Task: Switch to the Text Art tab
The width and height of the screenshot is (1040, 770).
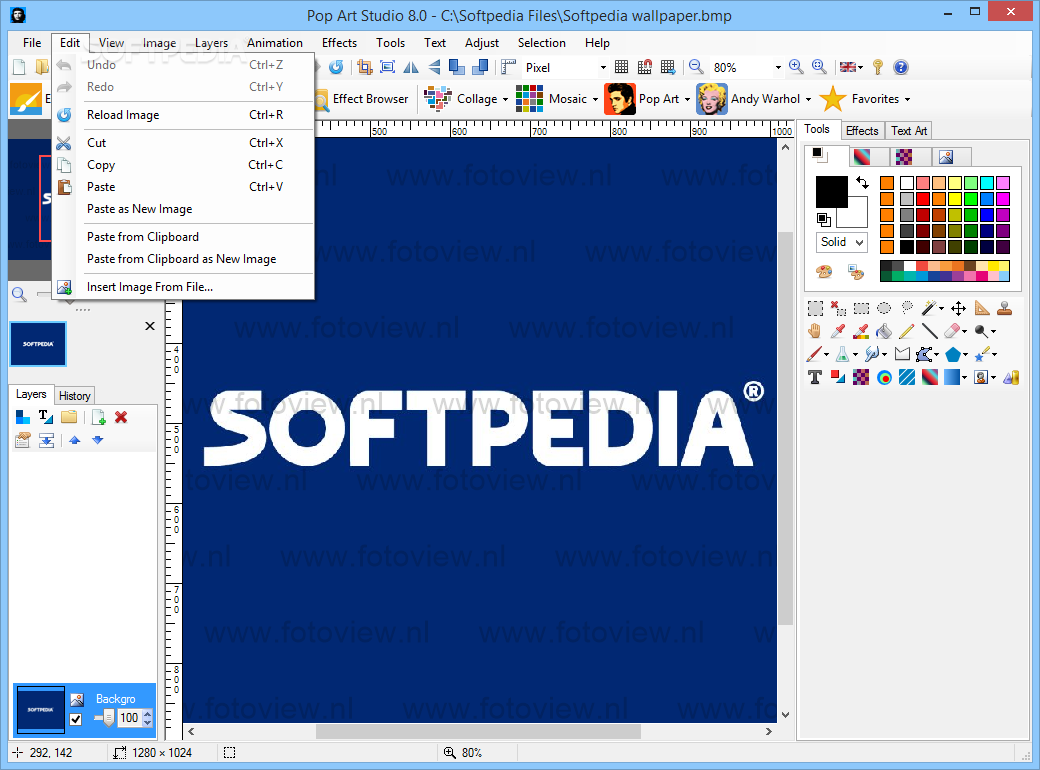Action: (x=909, y=131)
